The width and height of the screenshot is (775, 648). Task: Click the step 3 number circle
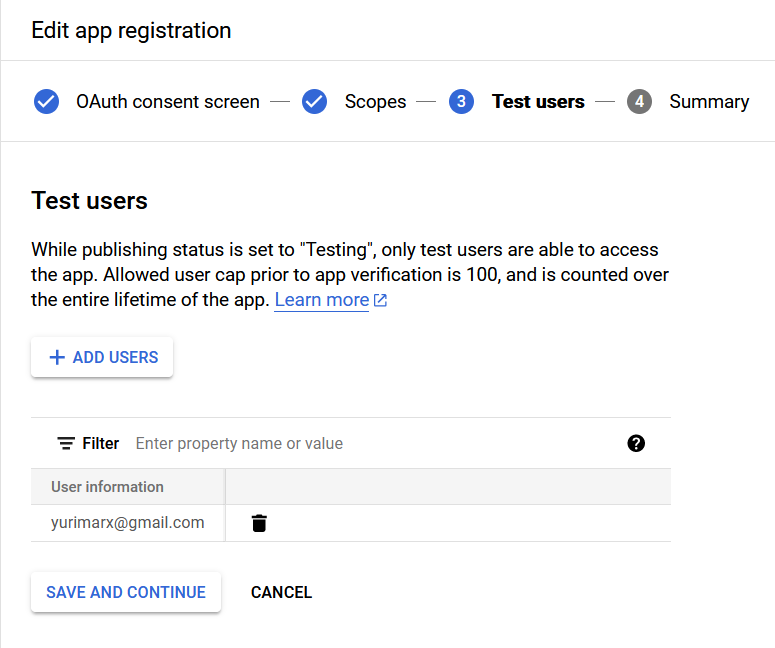(x=461, y=101)
